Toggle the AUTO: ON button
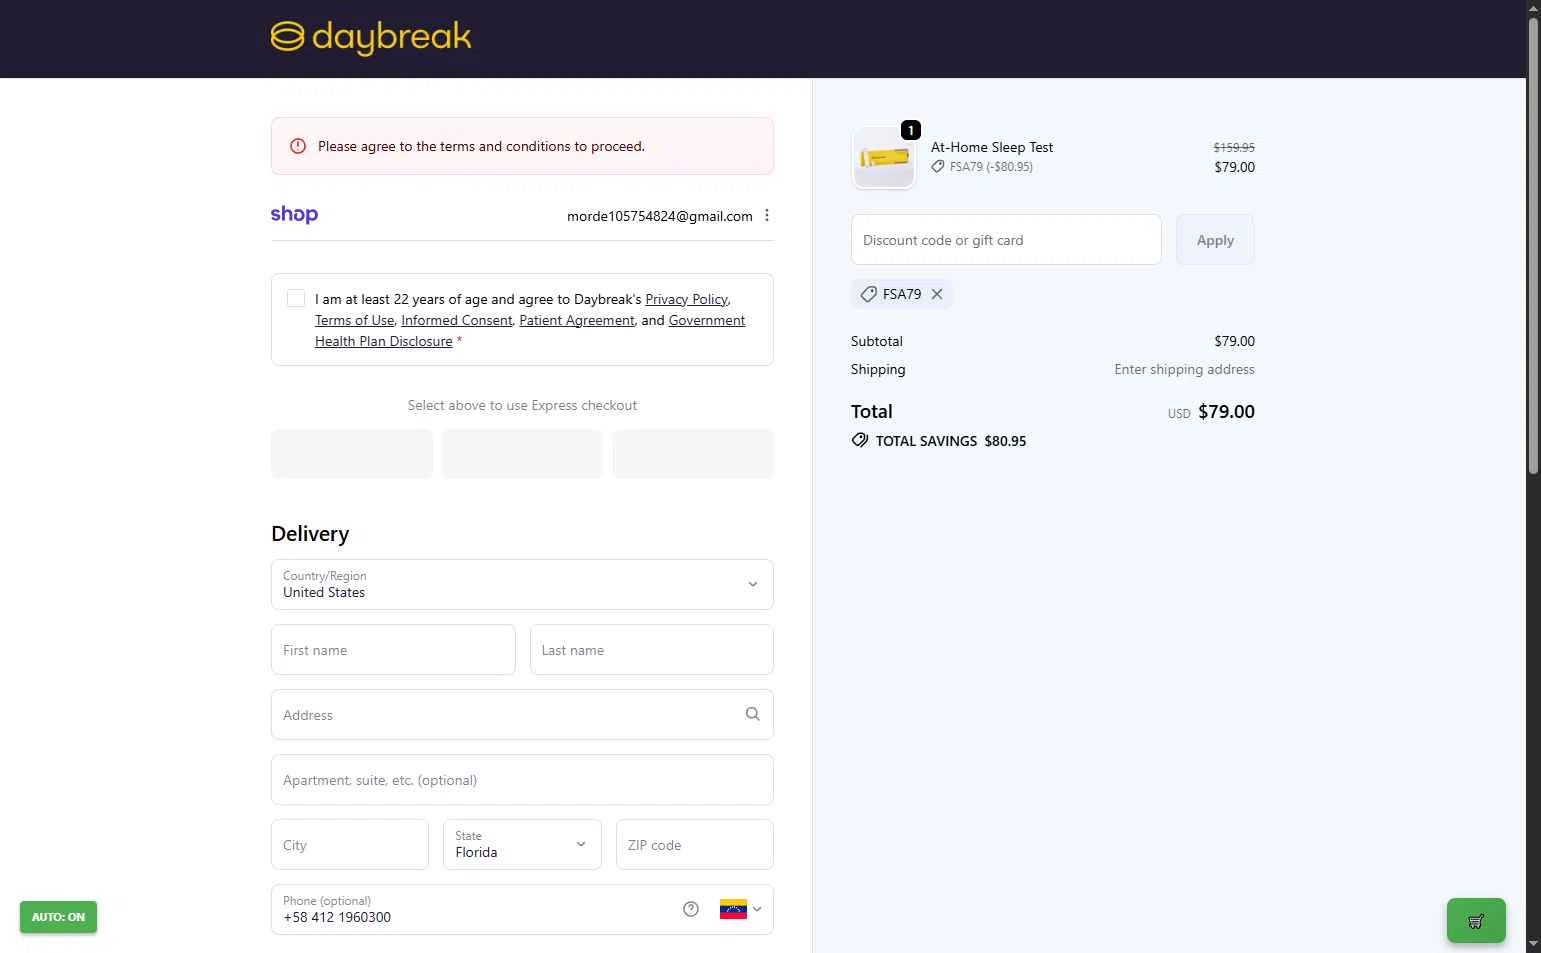This screenshot has height=953, width=1541. pyautogui.click(x=58, y=917)
